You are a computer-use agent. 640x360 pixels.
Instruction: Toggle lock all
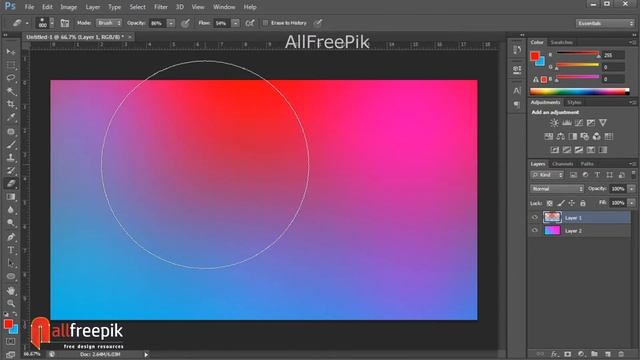(x=583, y=203)
